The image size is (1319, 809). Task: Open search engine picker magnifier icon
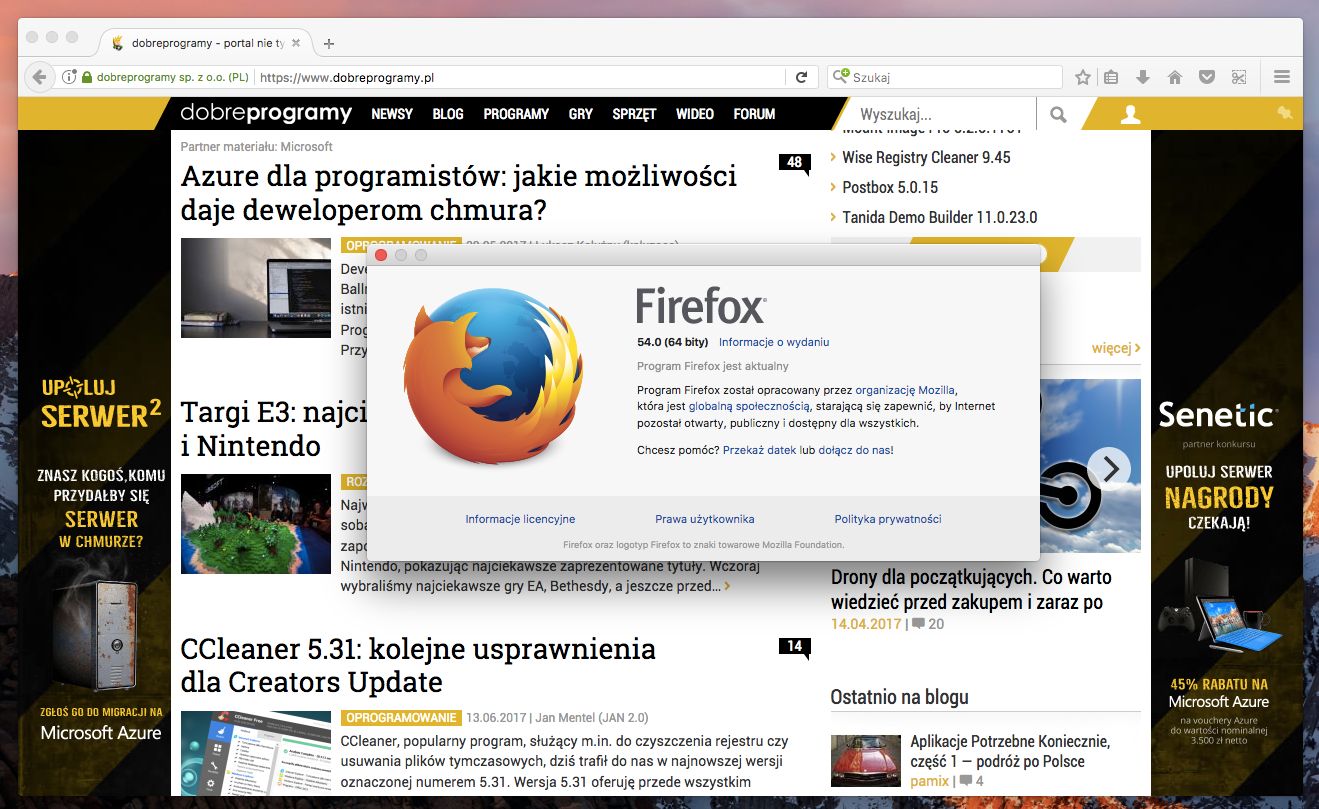coord(841,77)
